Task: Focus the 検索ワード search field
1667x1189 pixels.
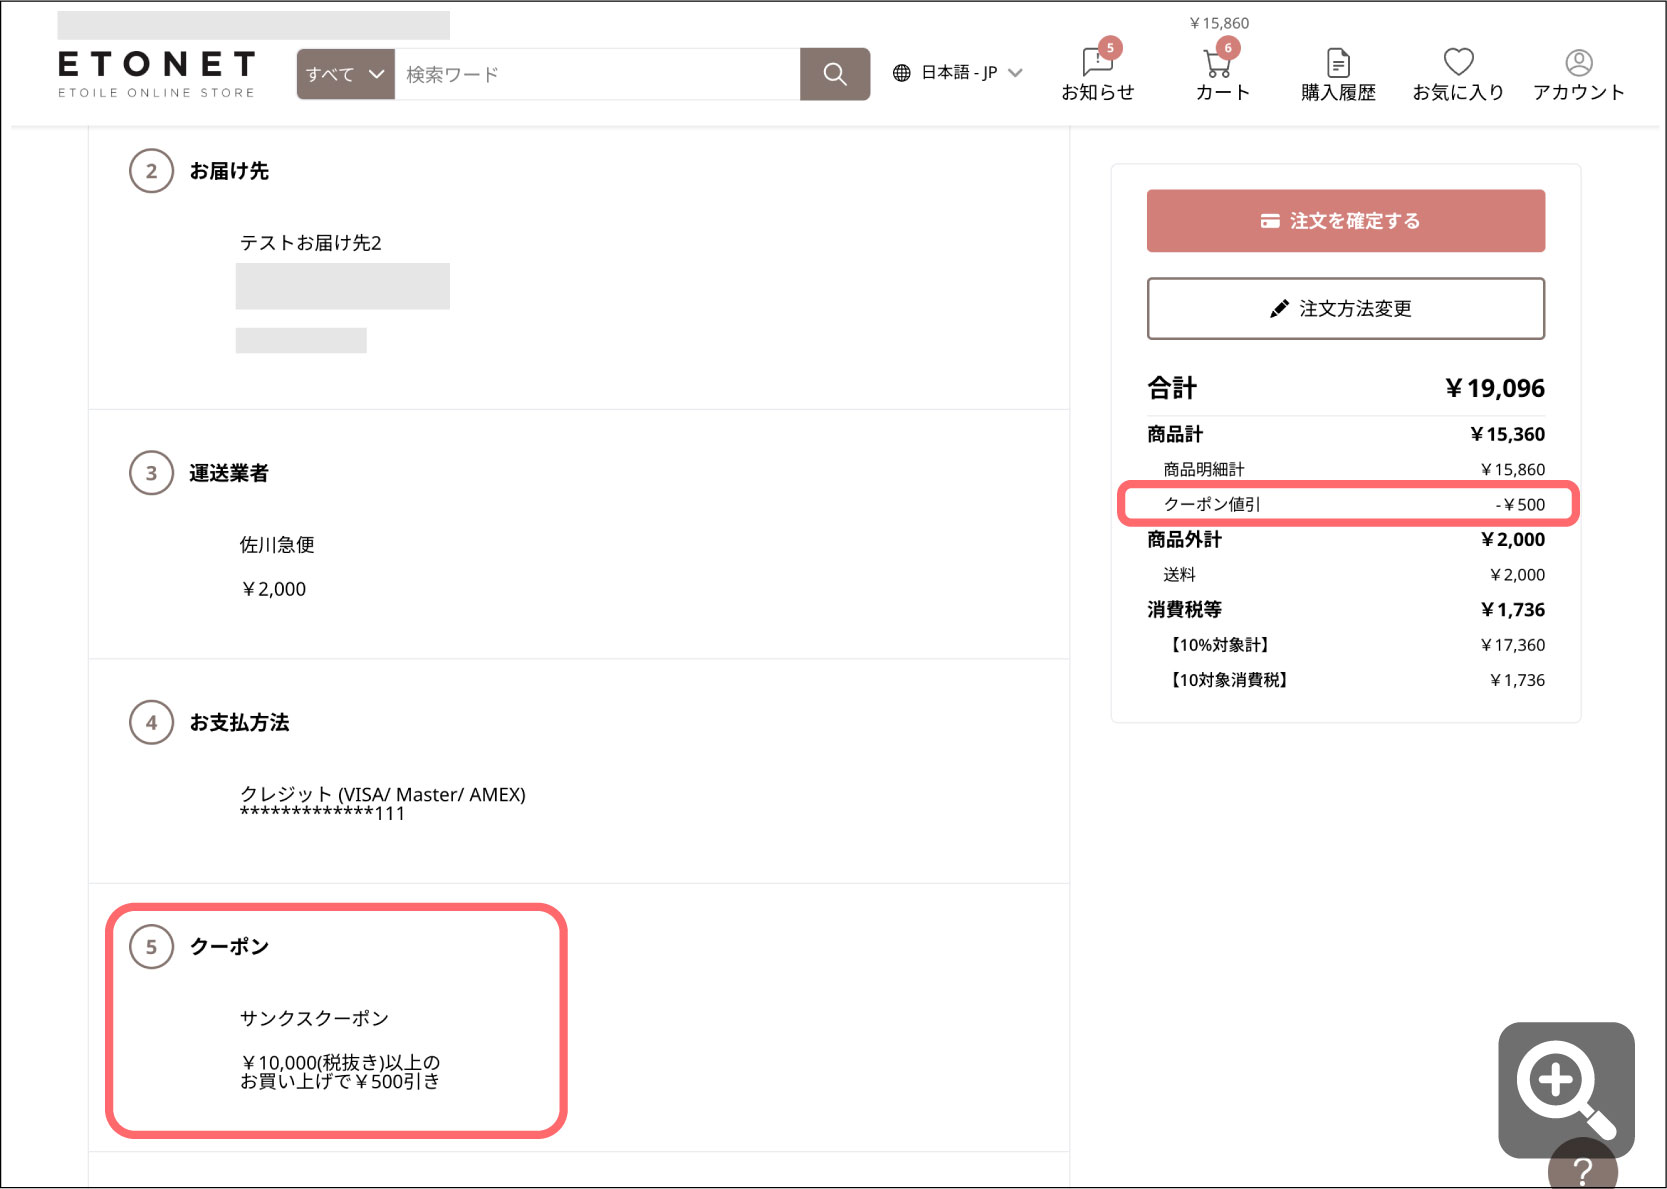Action: coord(597,74)
